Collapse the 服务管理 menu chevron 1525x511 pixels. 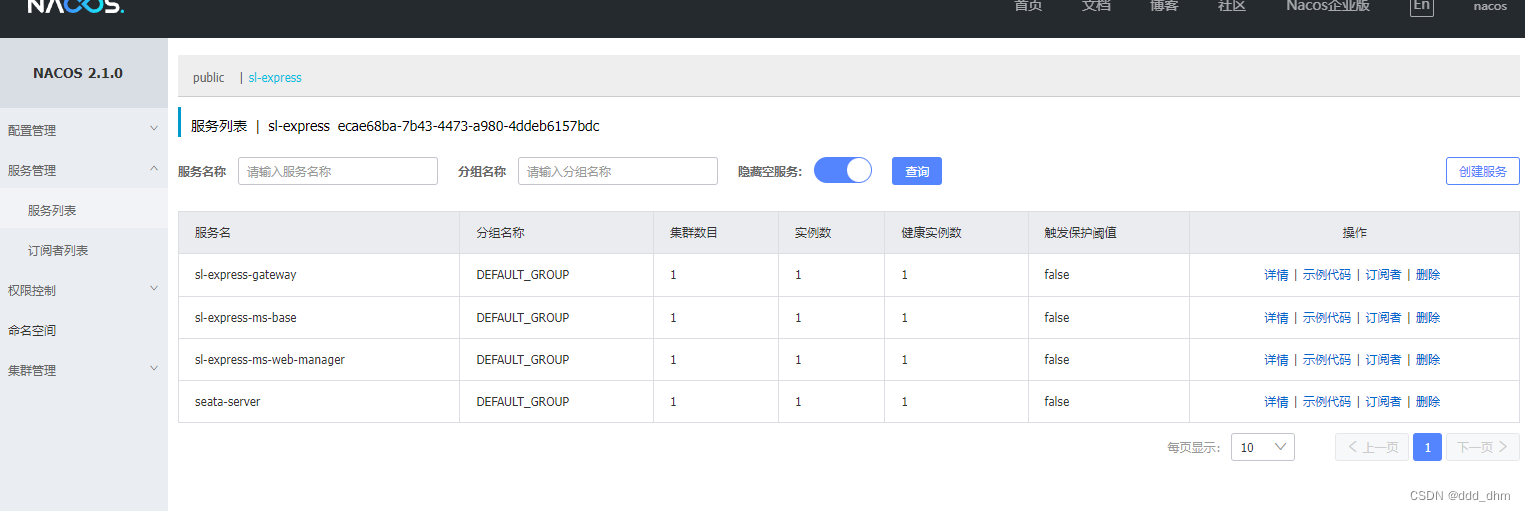coord(154,169)
